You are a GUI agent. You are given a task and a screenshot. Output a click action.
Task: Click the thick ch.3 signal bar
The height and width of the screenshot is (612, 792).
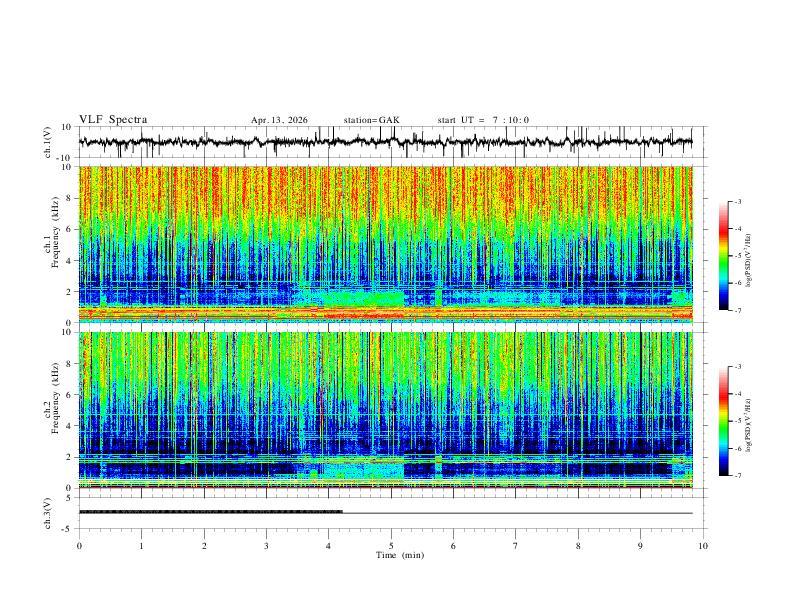pyautogui.click(x=211, y=512)
